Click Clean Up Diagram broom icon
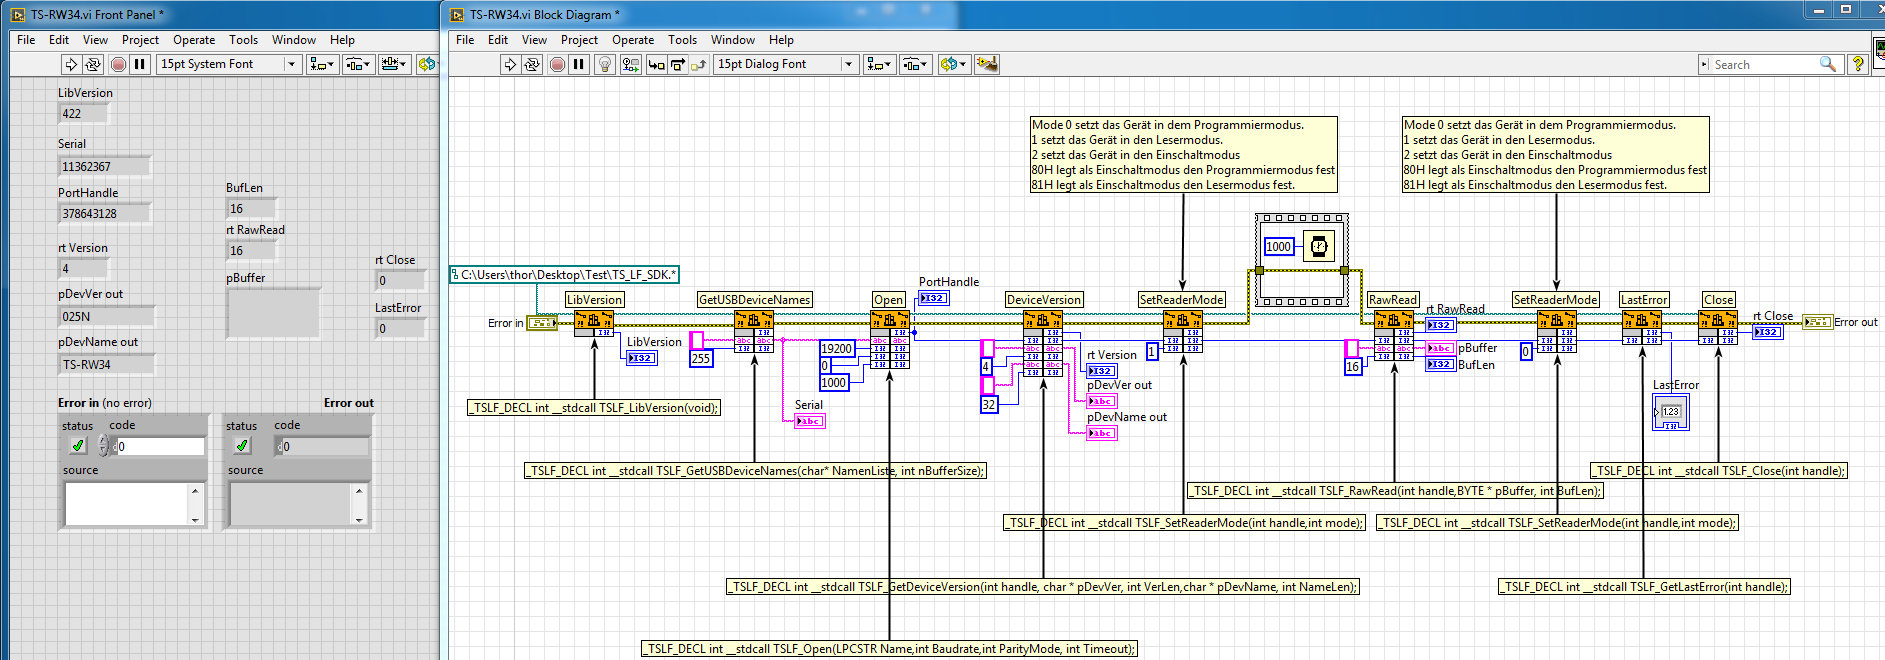Viewport: 1885px width, 660px height. (987, 64)
